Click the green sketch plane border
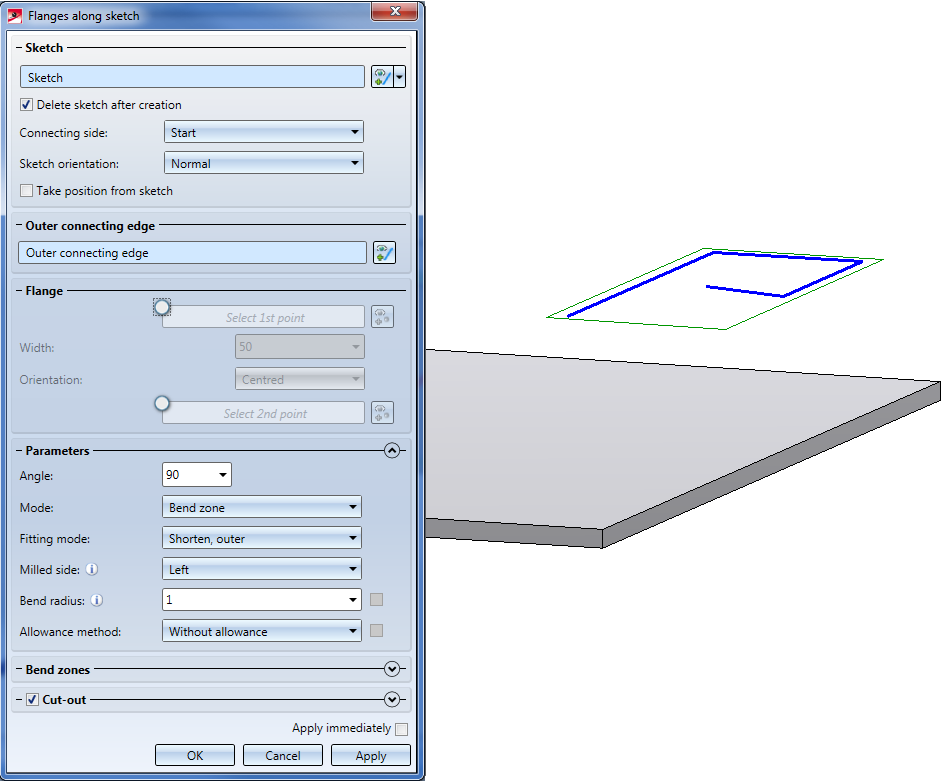 click(x=635, y=324)
